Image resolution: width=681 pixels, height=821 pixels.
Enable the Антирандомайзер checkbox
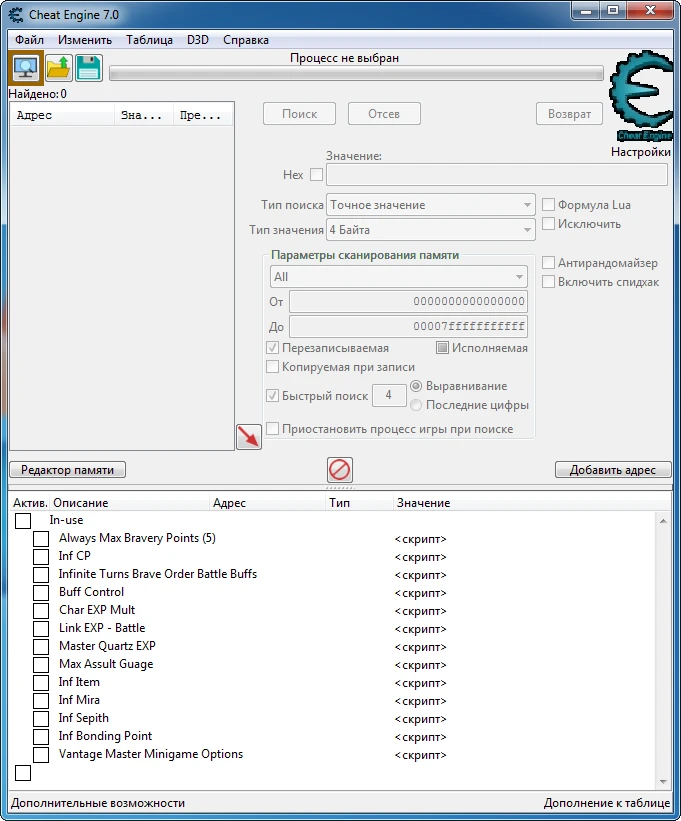pyautogui.click(x=548, y=262)
